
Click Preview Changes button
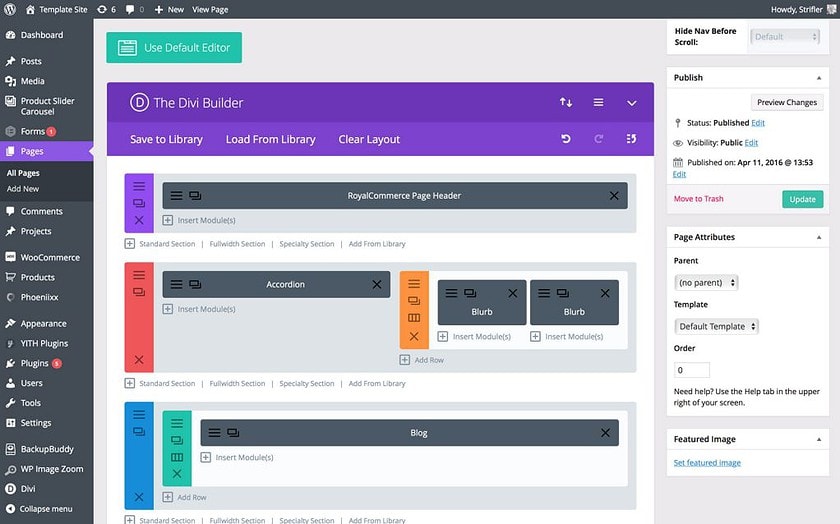pyautogui.click(x=787, y=102)
